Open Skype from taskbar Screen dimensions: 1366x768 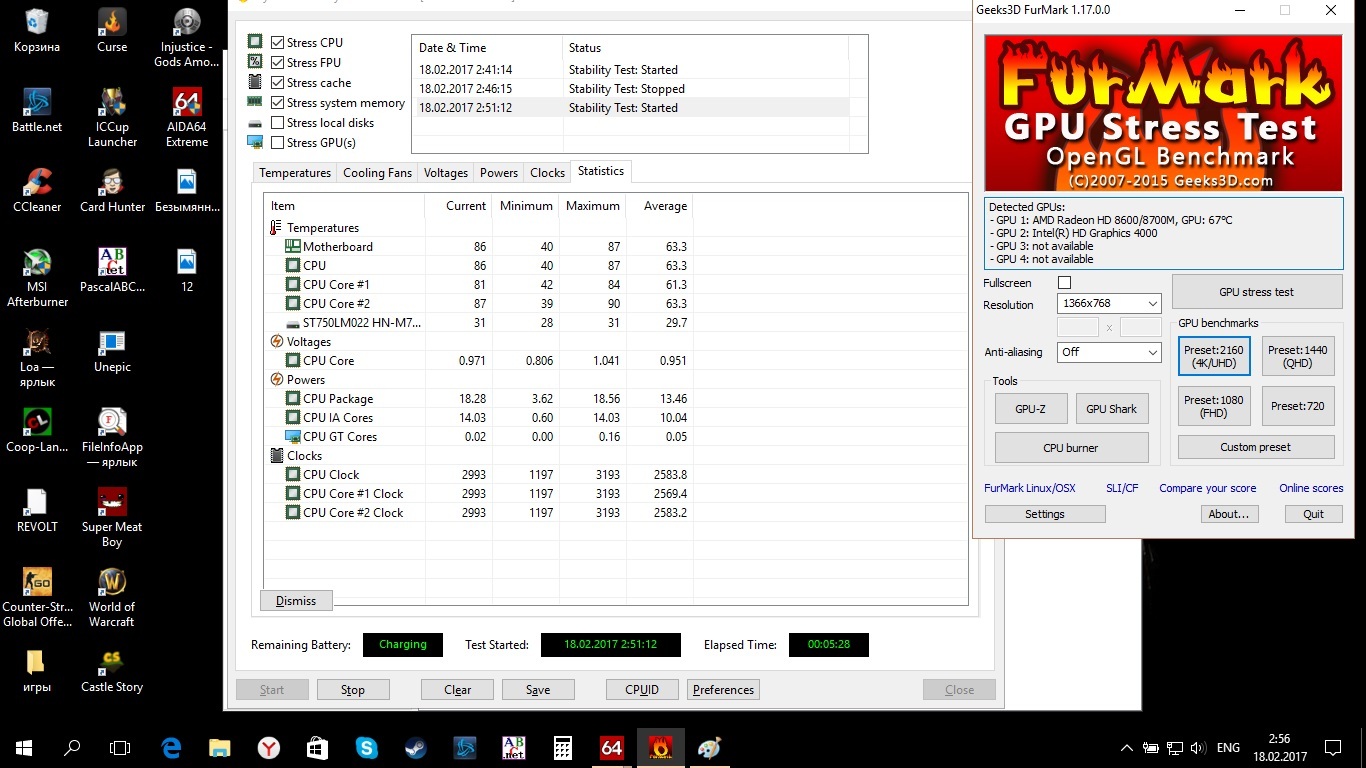click(367, 747)
